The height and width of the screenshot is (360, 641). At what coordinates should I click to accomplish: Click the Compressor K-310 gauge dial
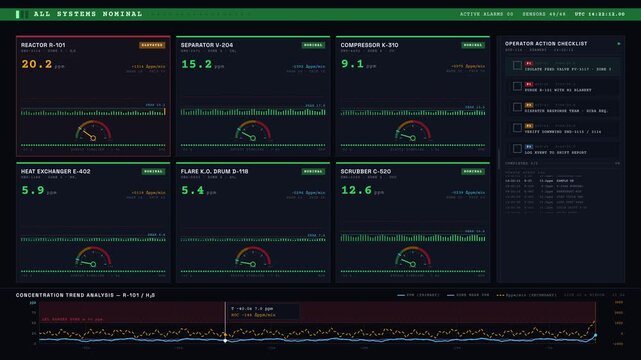coord(413,131)
